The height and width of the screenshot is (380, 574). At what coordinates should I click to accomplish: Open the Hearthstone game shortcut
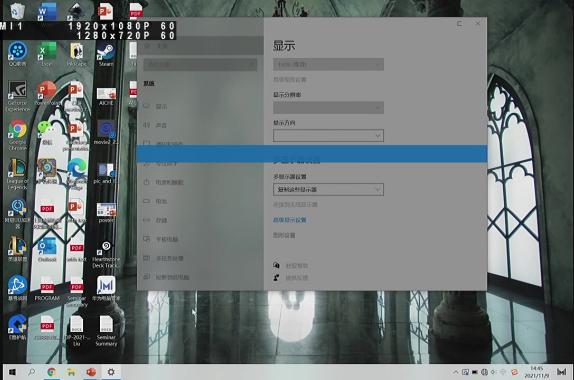coord(46,171)
